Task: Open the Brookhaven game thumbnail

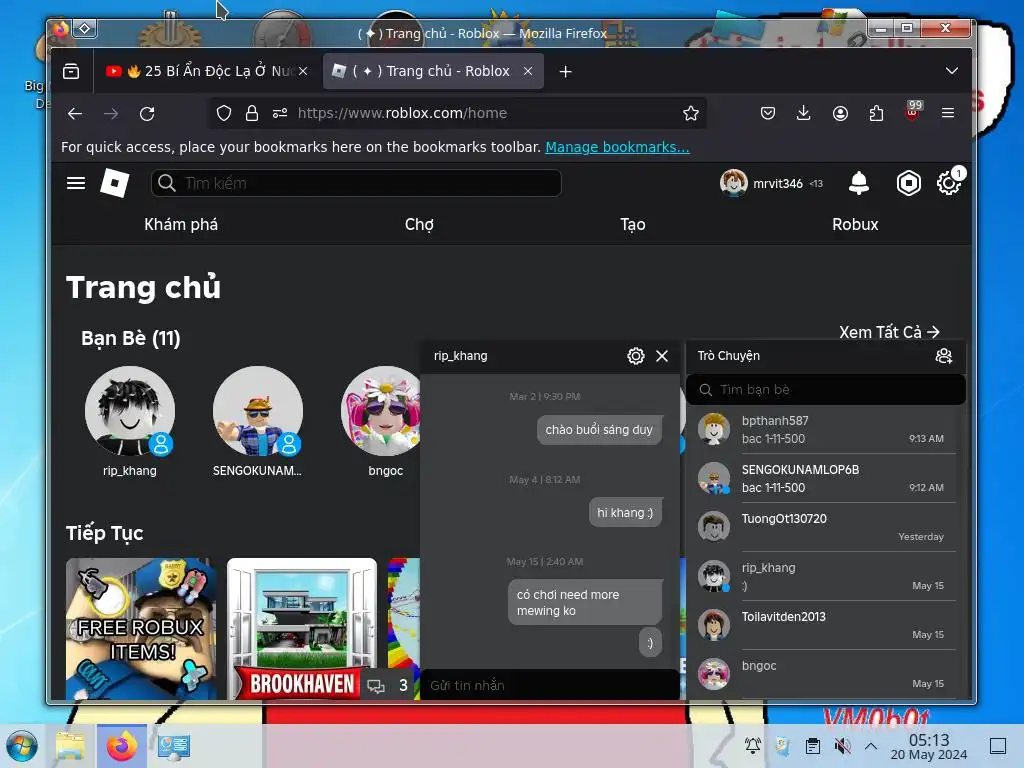Action: pos(302,628)
